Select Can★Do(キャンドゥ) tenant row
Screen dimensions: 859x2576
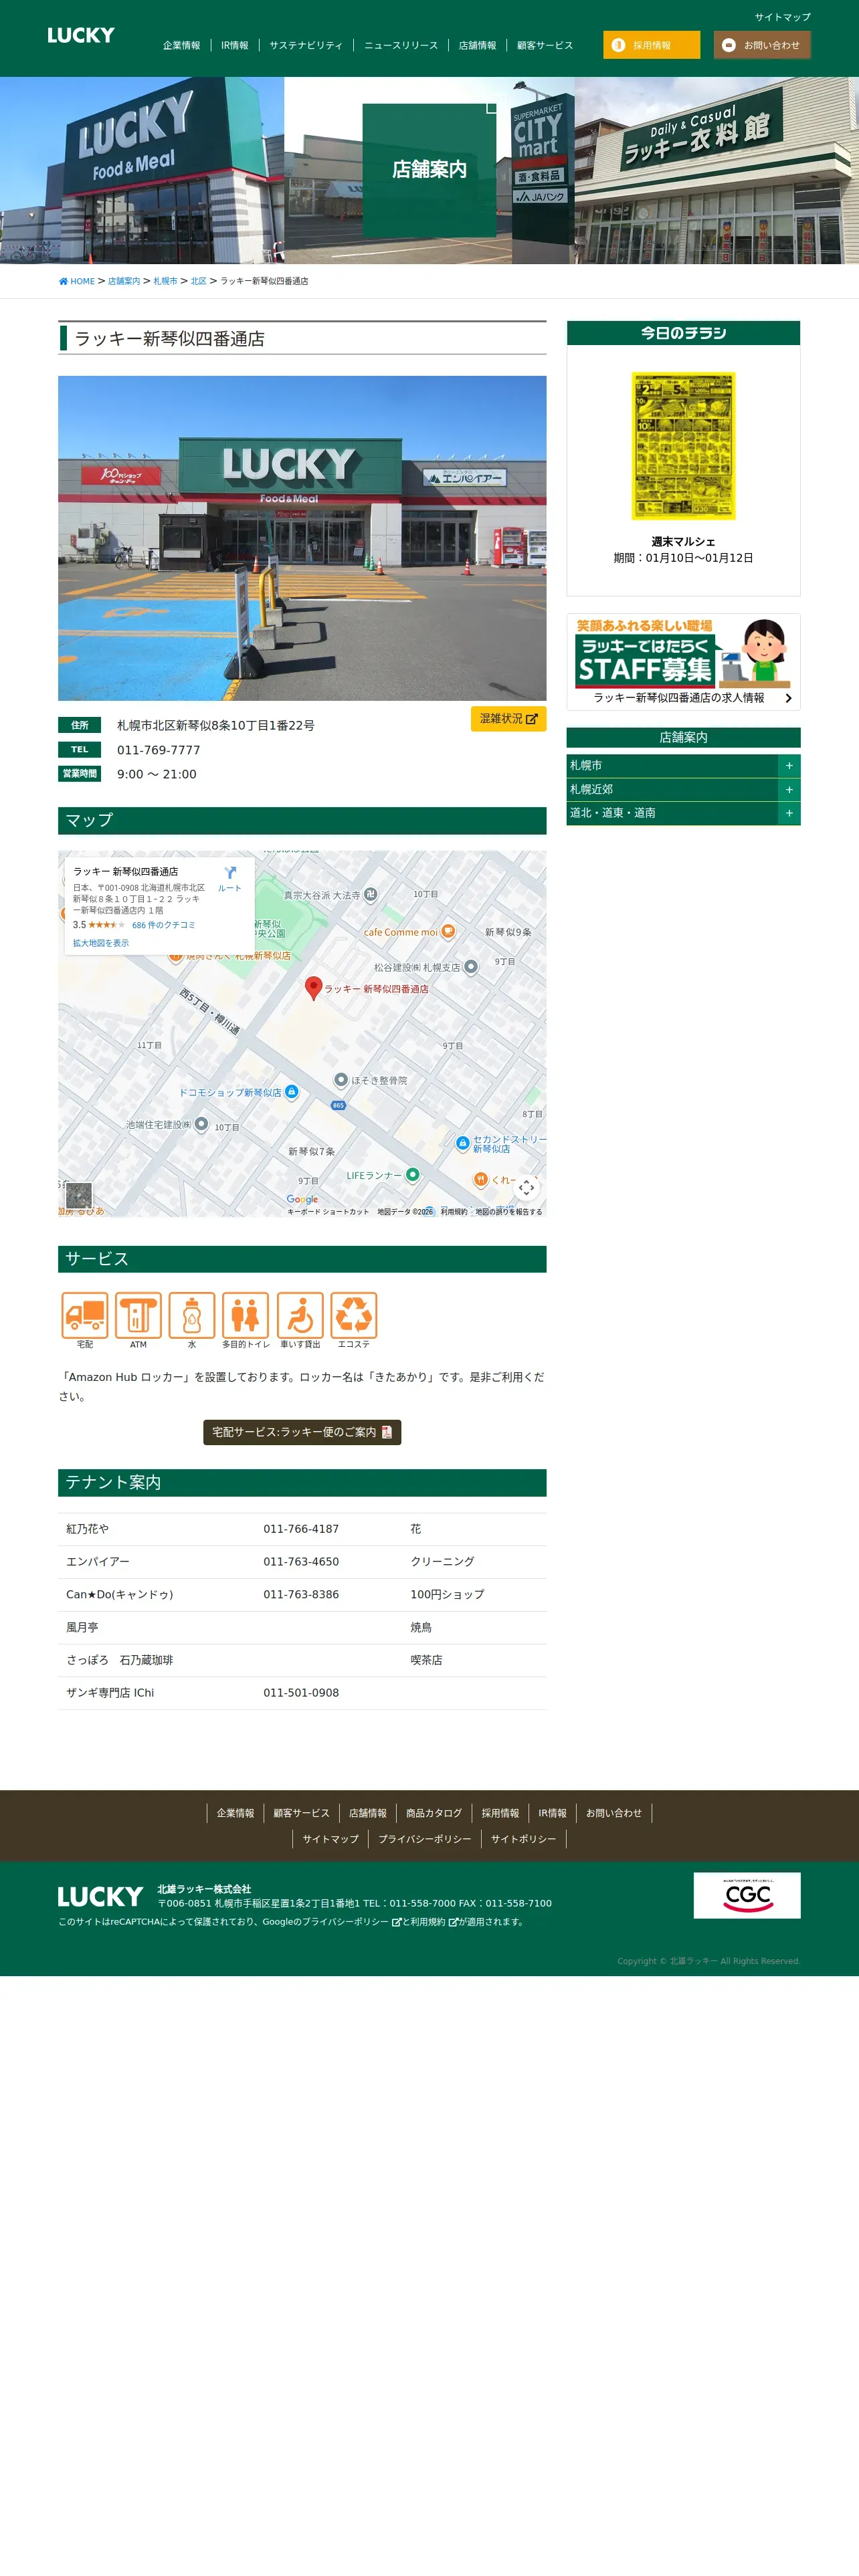[302, 1595]
